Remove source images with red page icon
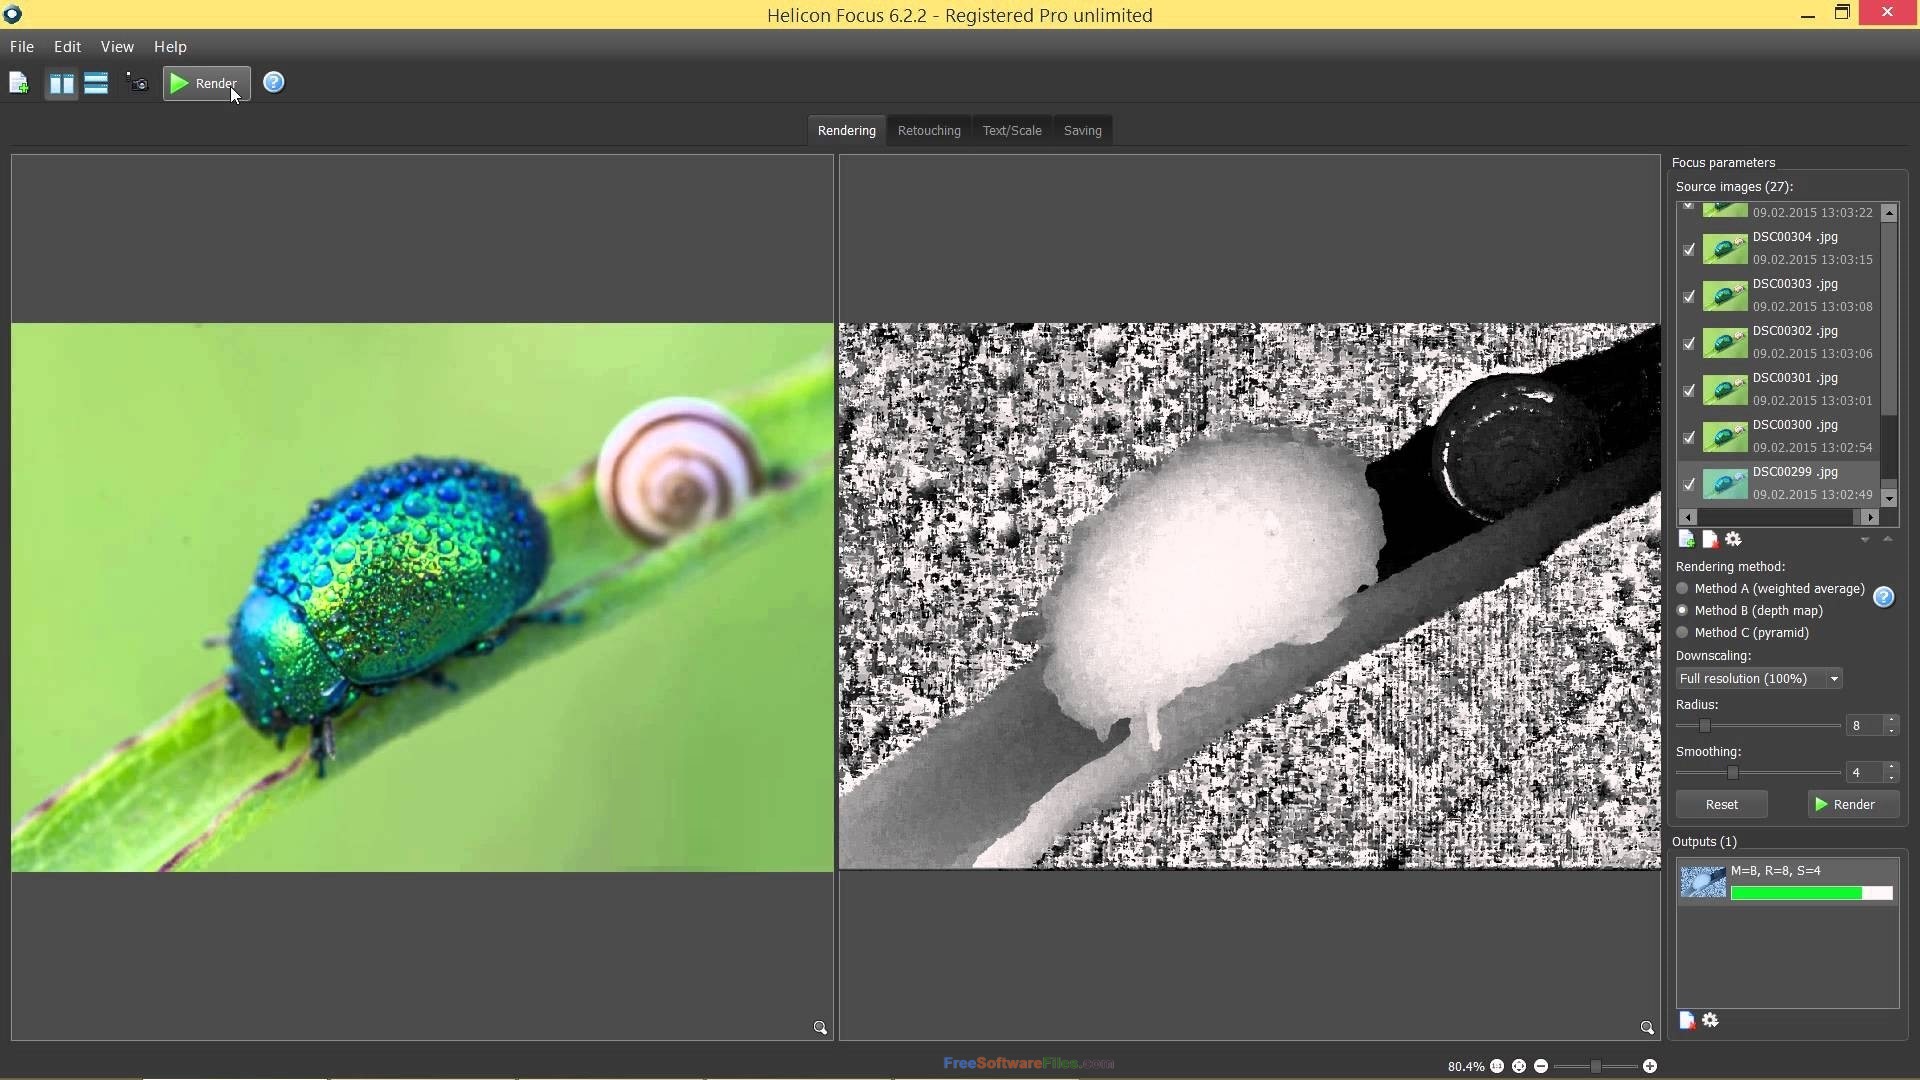1920x1080 pixels. pyautogui.click(x=1710, y=540)
